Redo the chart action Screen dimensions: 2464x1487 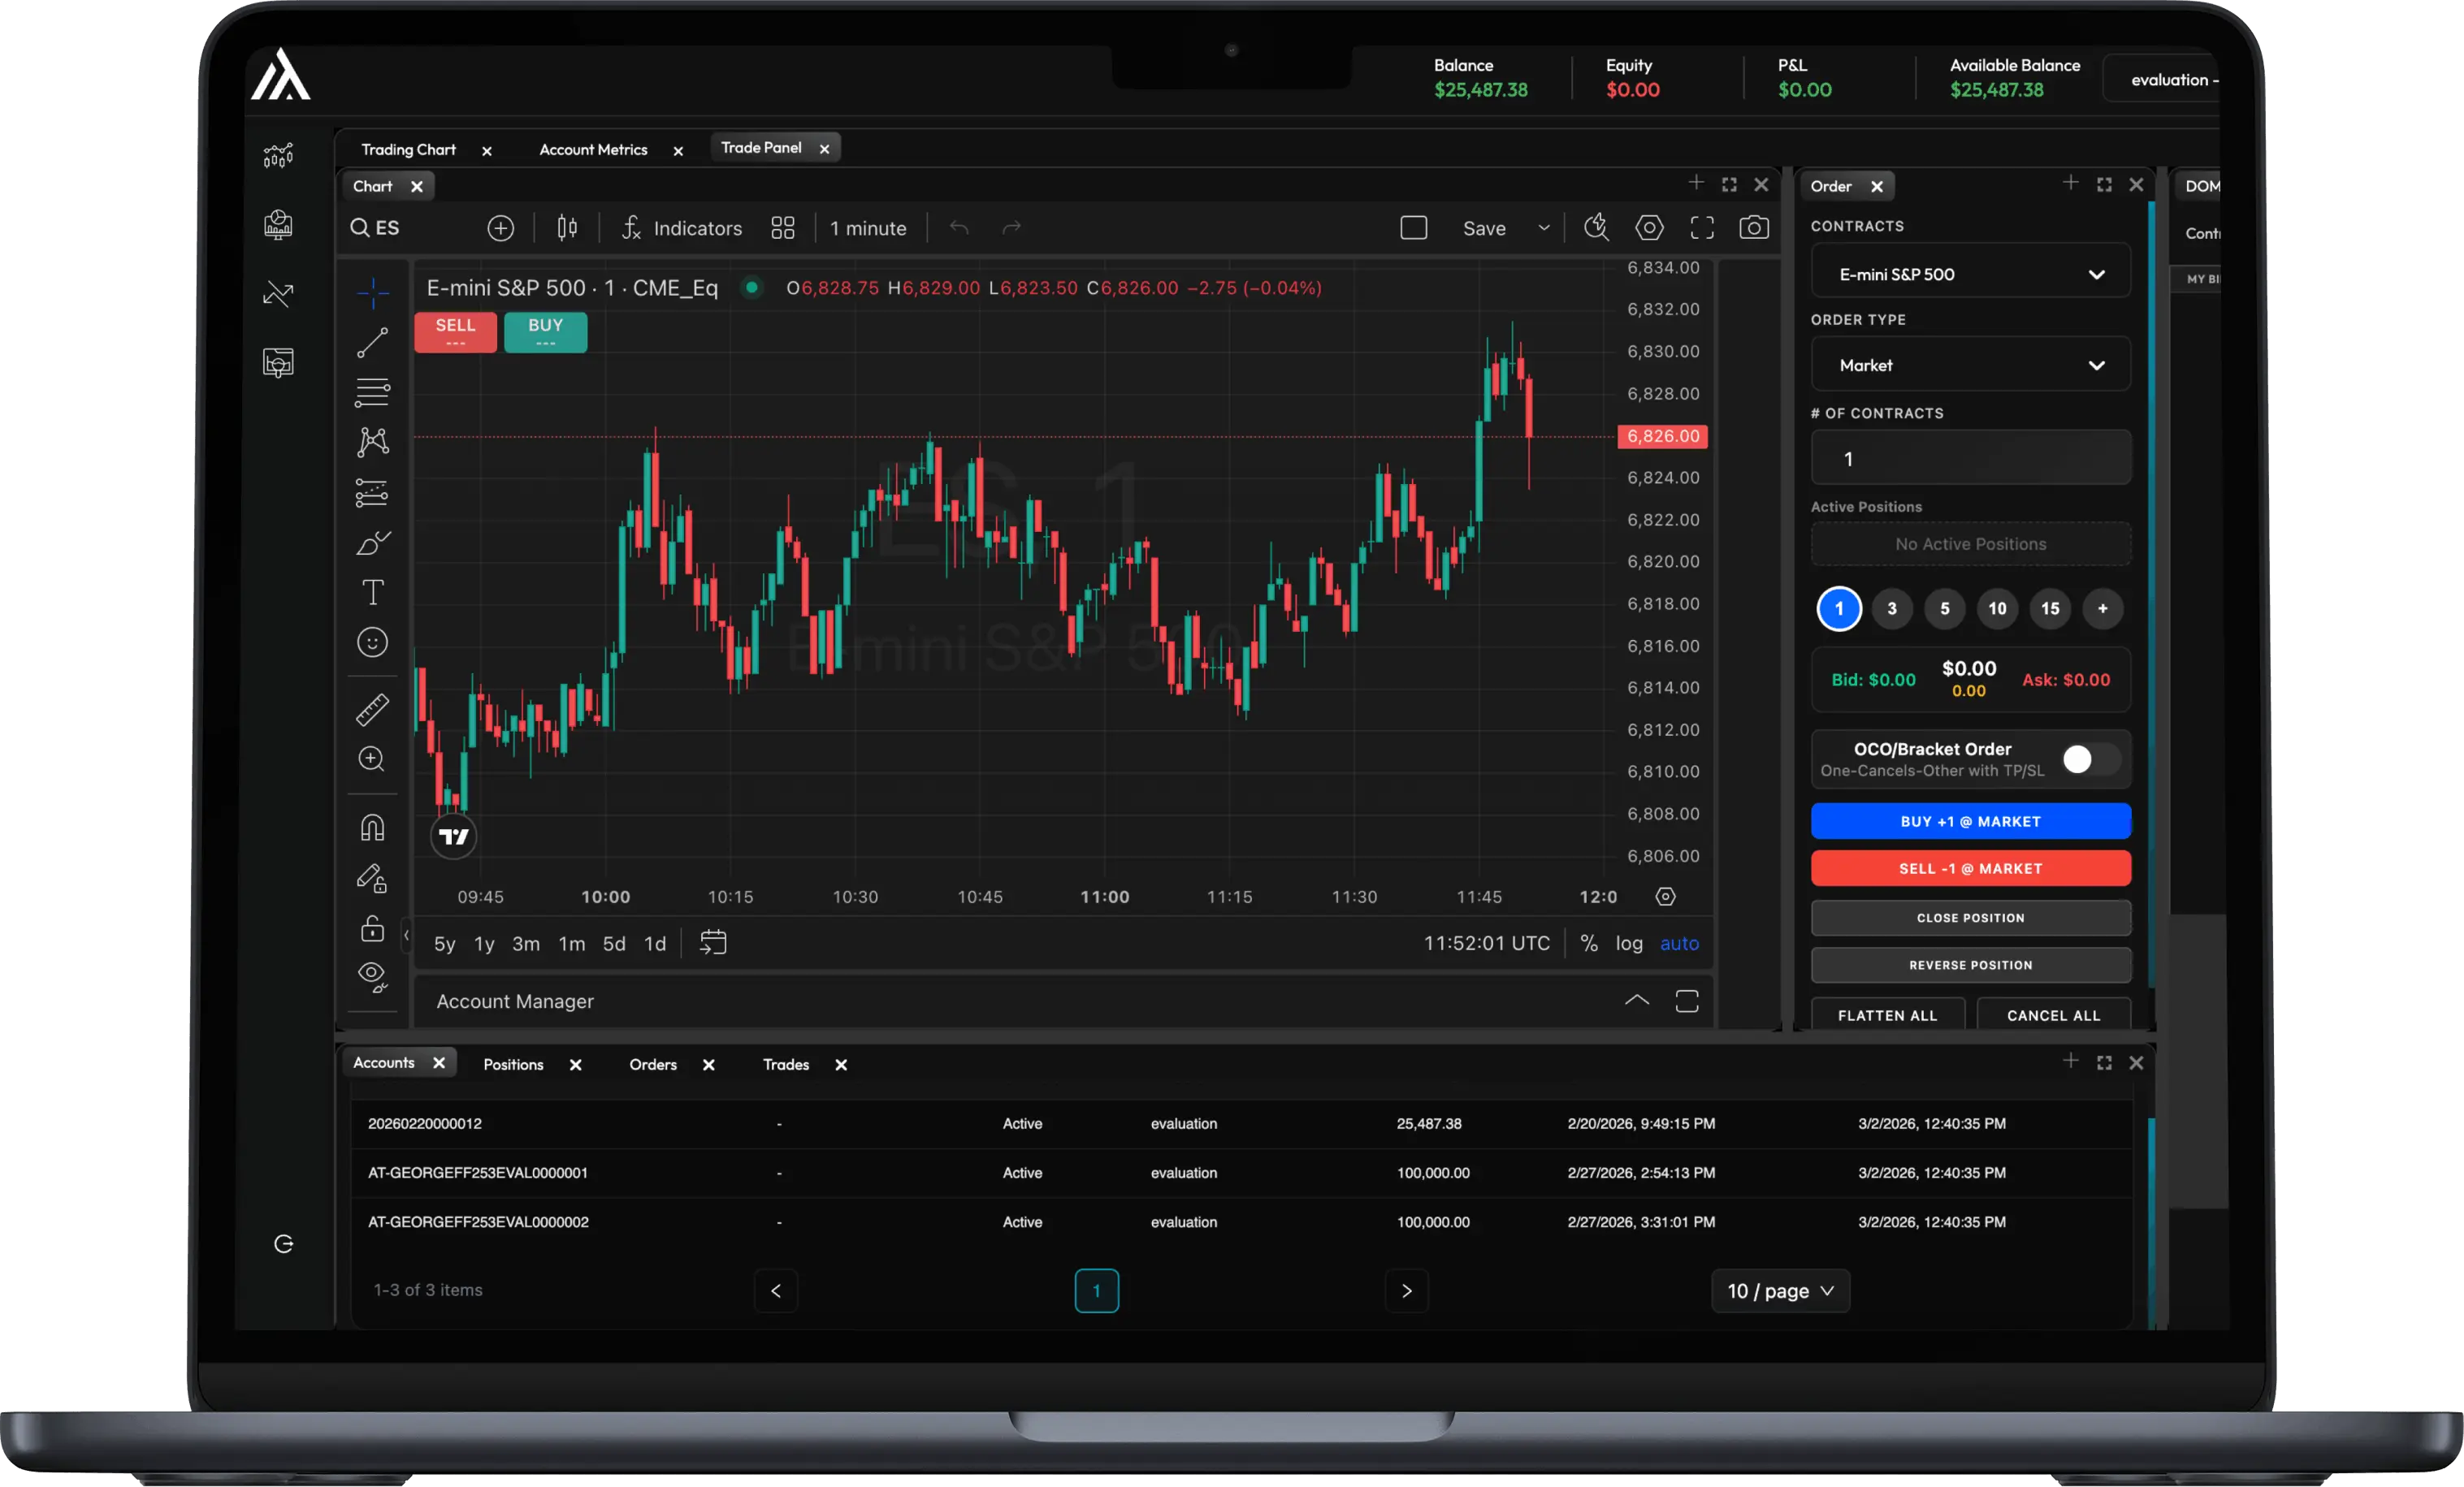[1012, 228]
